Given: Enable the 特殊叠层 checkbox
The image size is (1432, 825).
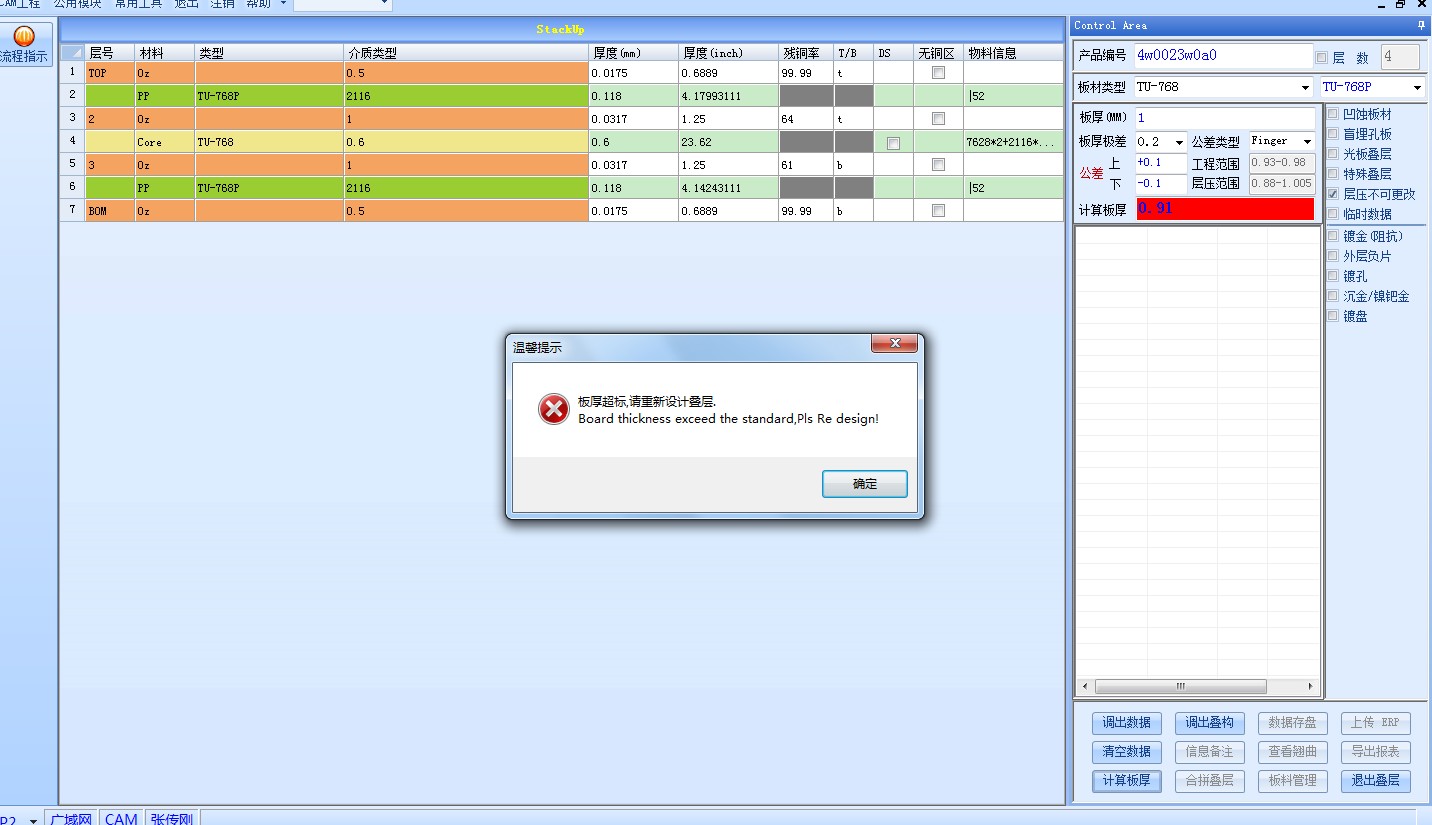Looking at the screenshot, I should click(1333, 174).
